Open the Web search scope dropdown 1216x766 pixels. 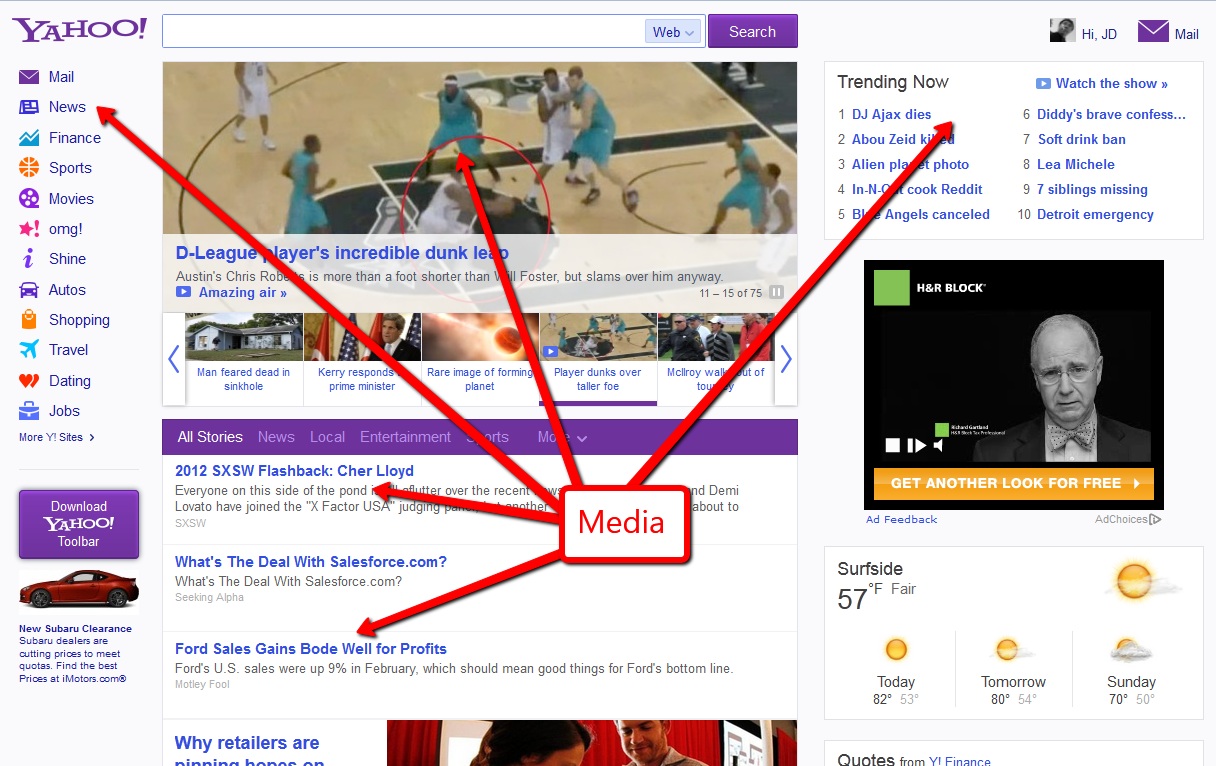point(673,31)
